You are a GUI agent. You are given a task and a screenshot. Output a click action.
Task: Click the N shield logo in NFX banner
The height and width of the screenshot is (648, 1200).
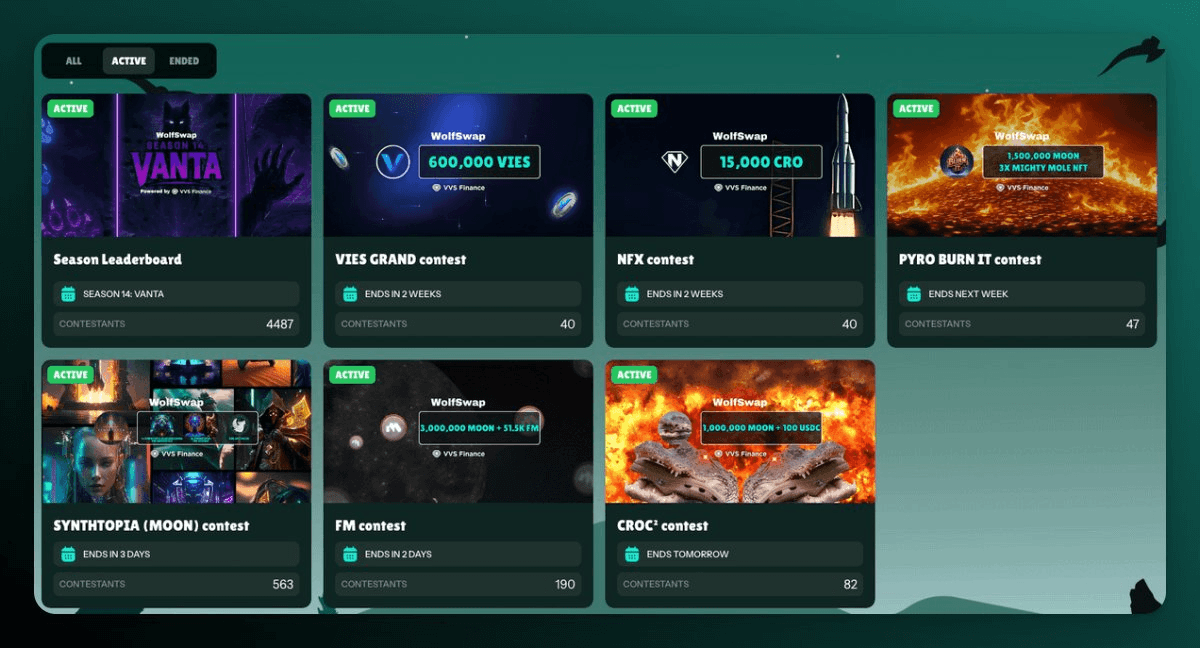(675, 161)
